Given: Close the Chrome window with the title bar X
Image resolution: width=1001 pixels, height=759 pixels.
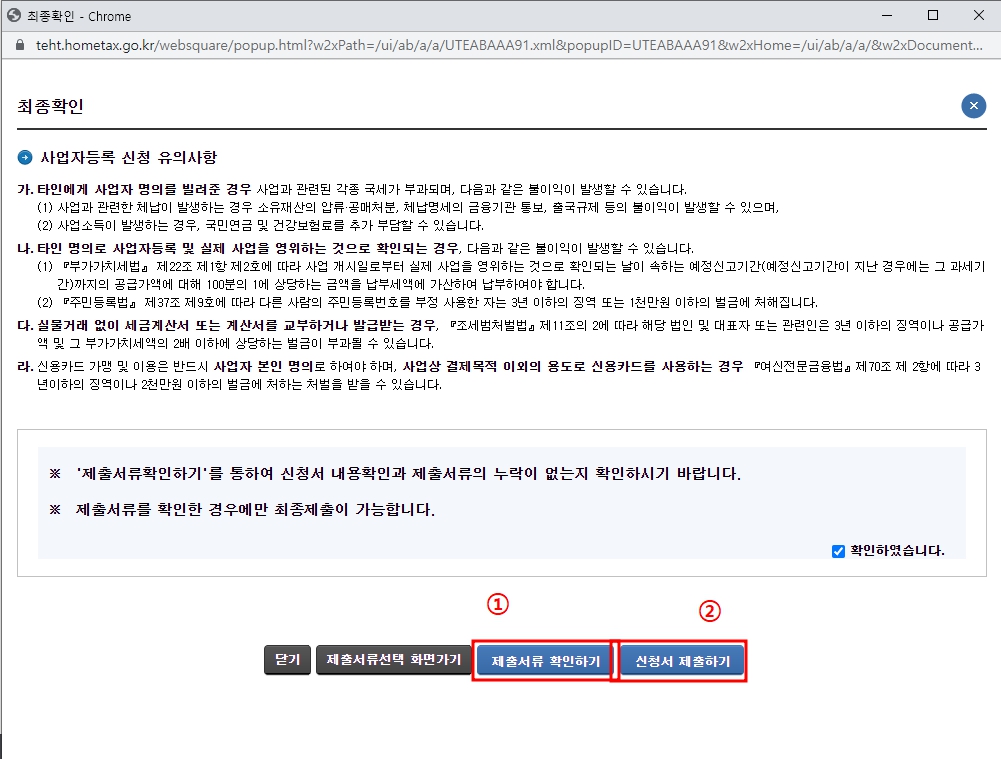Looking at the screenshot, I should pos(979,15).
